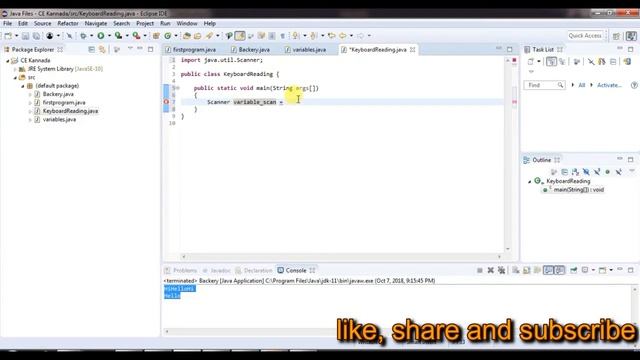Open the Navigate menu
Viewport: 640px width, 360px height.
(96, 24)
